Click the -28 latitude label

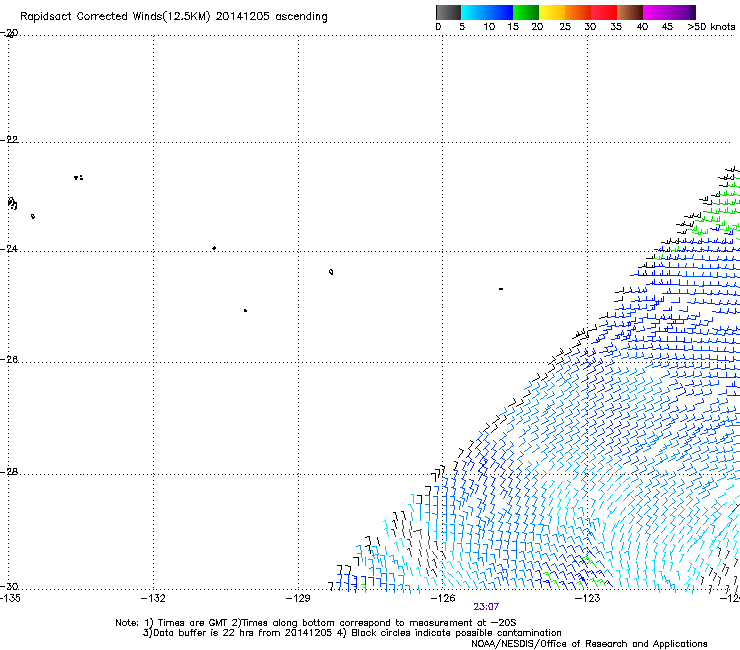coord(9,472)
